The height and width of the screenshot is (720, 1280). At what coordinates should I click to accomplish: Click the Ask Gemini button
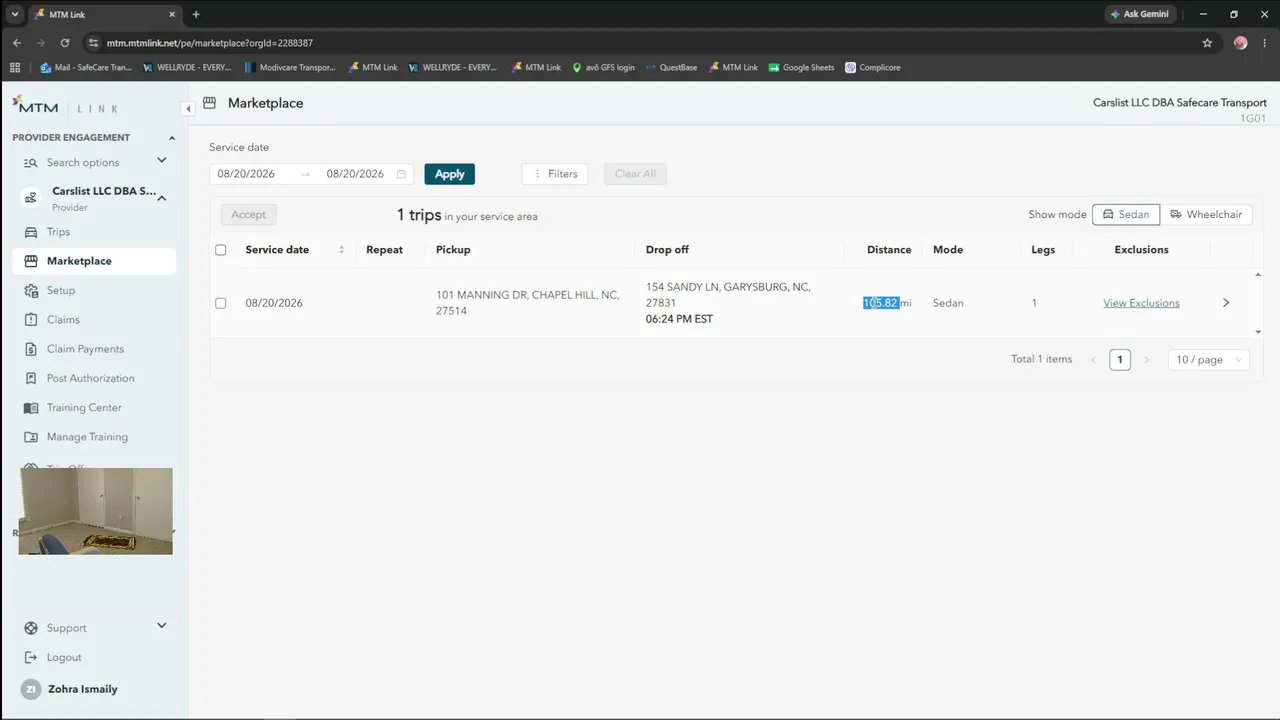pos(1139,14)
